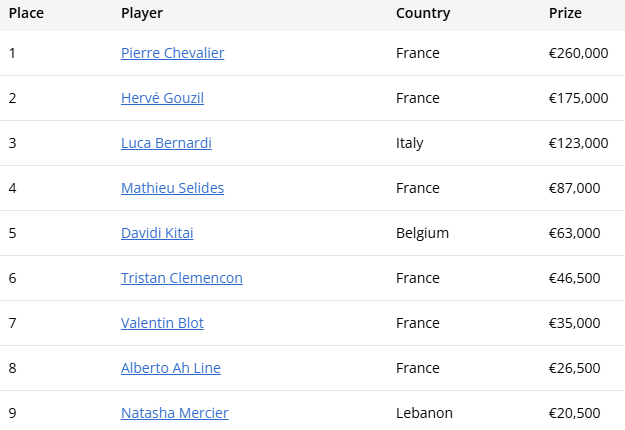Select the Italy country cell

click(x=409, y=143)
